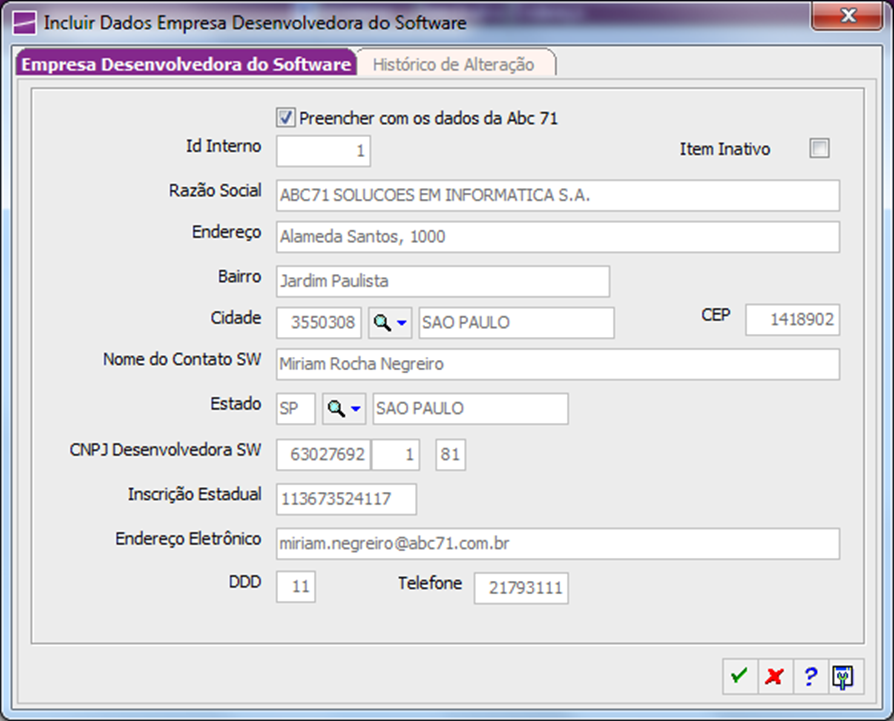Click the Endereço field with Alameda Santos
This screenshot has height=721, width=894.
pyautogui.click(x=558, y=237)
